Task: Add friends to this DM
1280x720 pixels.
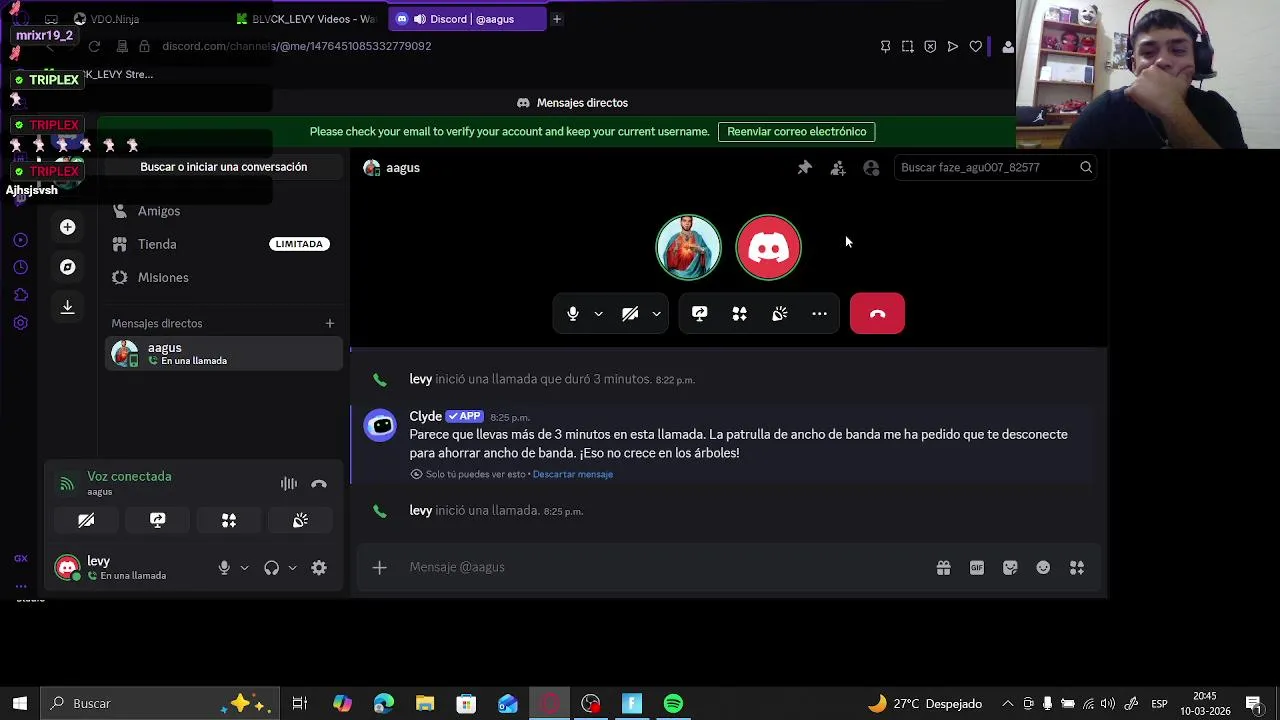Action: (838, 168)
